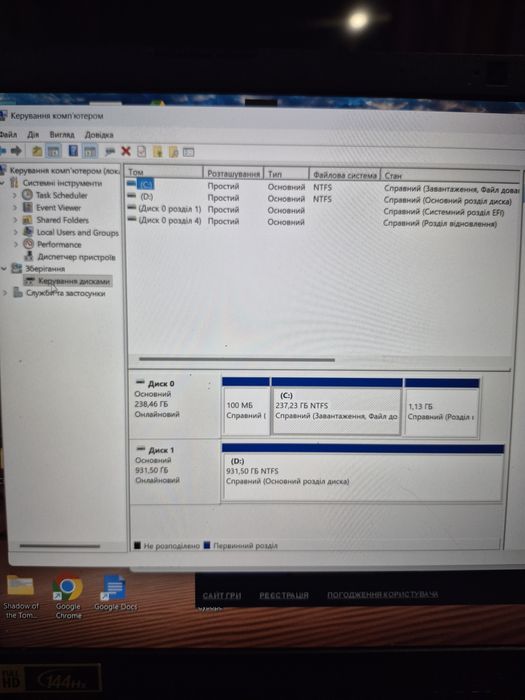The width and height of the screenshot is (525, 700).
Task: Click the view settings icon at toolbar end
Action: click(x=188, y=152)
